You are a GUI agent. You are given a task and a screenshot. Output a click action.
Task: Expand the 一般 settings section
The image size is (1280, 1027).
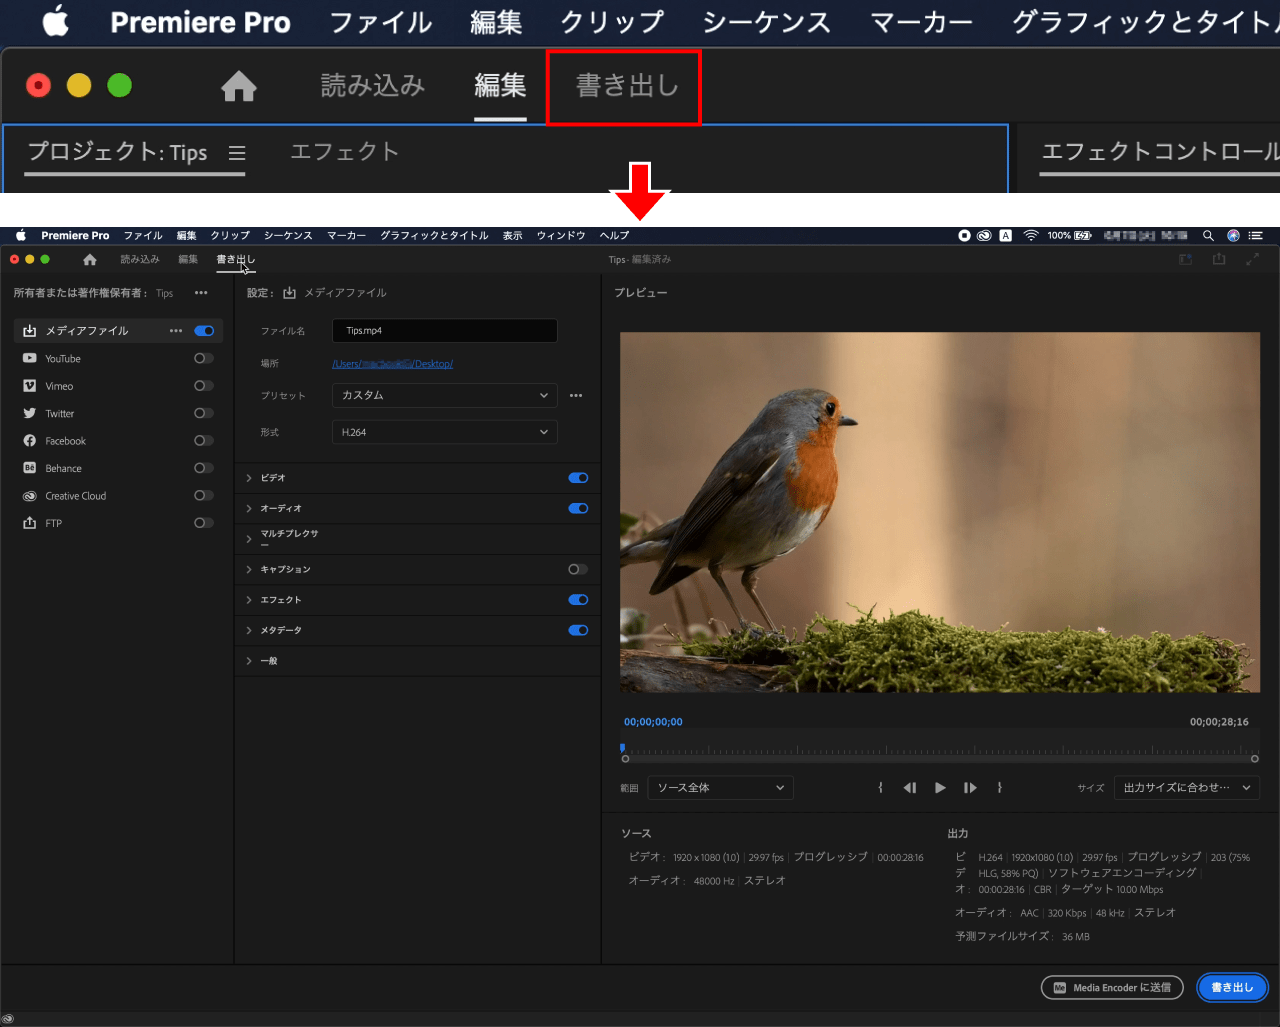[249, 661]
